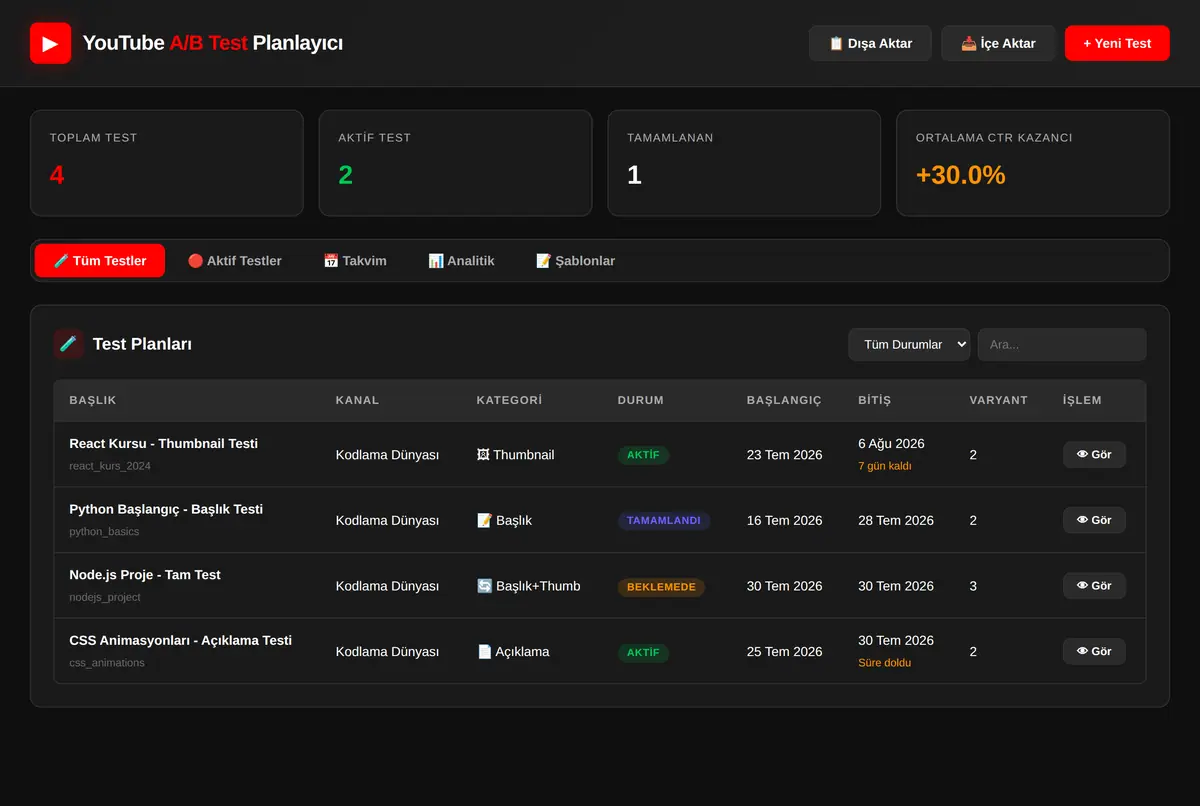The image size is (1200, 806).
Task: View the React Kursu test with Gör
Action: click(1094, 454)
